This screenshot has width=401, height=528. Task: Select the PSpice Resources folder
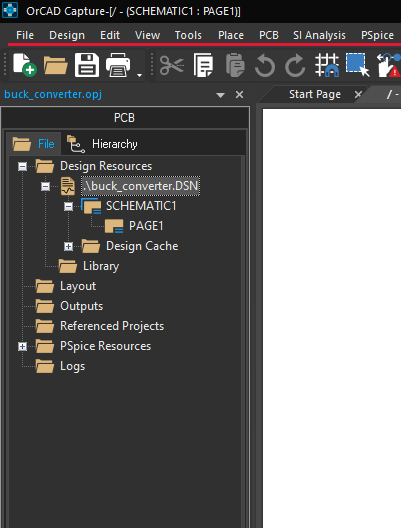105,346
